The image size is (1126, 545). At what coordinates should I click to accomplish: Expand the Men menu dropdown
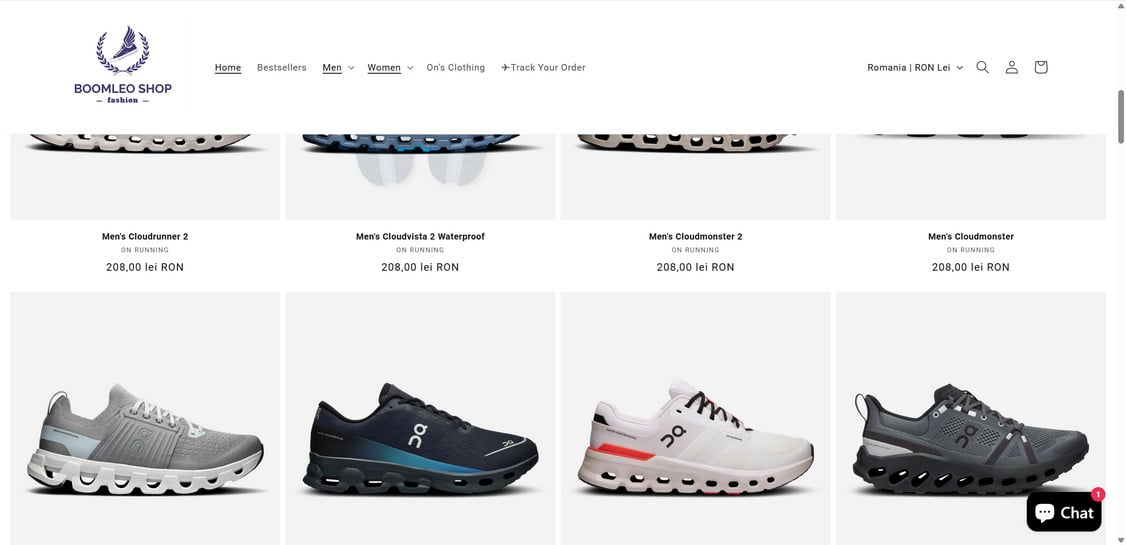[x=338, y=67]
